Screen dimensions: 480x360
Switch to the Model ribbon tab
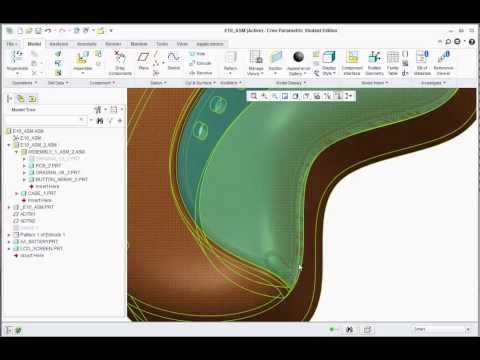[x=34, y=44]
